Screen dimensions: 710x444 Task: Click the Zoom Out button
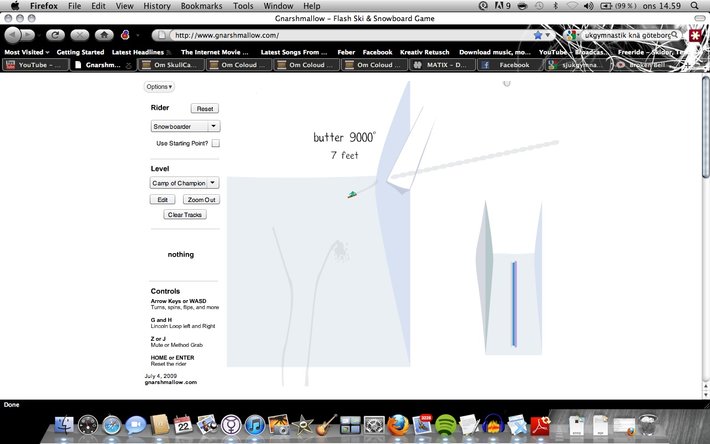(201, 200)
